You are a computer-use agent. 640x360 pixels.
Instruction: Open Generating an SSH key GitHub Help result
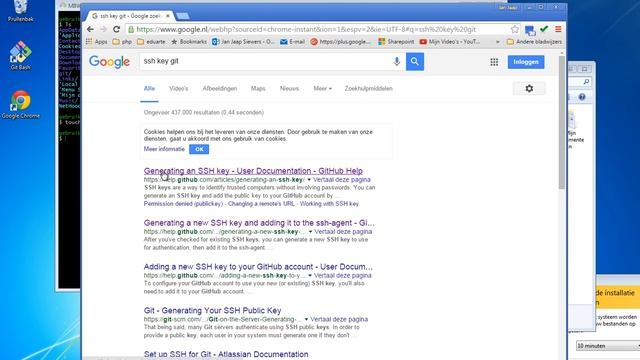pyautogui.click(x=253, y=171)
